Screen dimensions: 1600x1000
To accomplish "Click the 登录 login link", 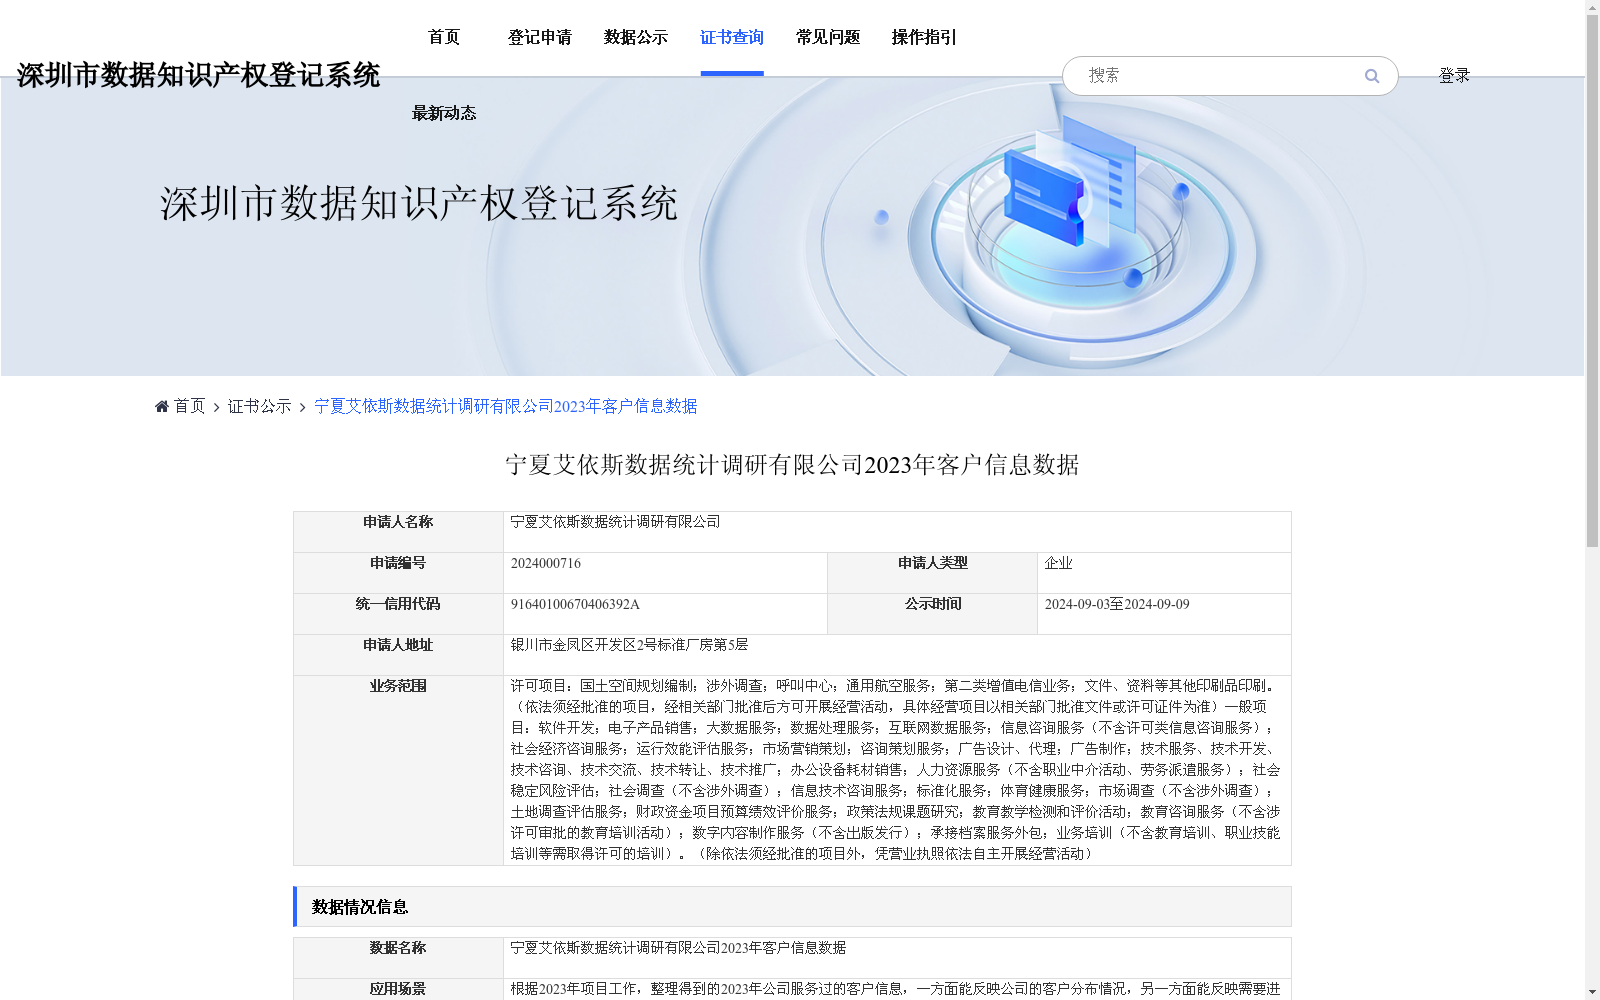I will point(1454,76).
